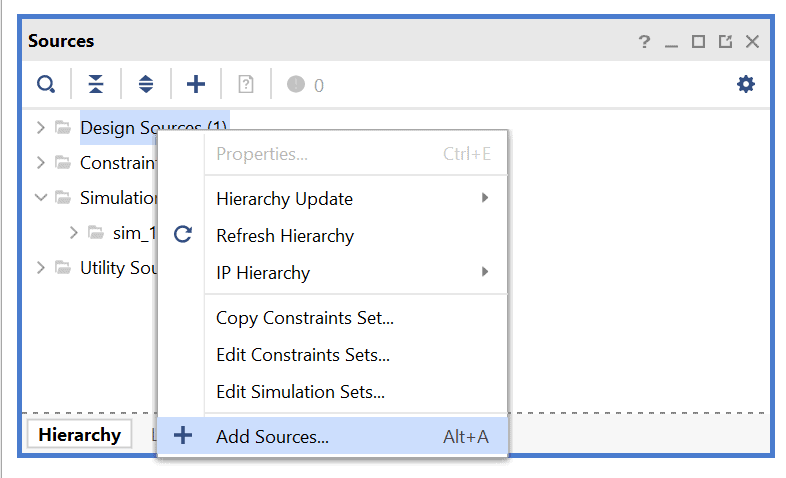Expand the sim_1 folder node

tap(74, 233)
